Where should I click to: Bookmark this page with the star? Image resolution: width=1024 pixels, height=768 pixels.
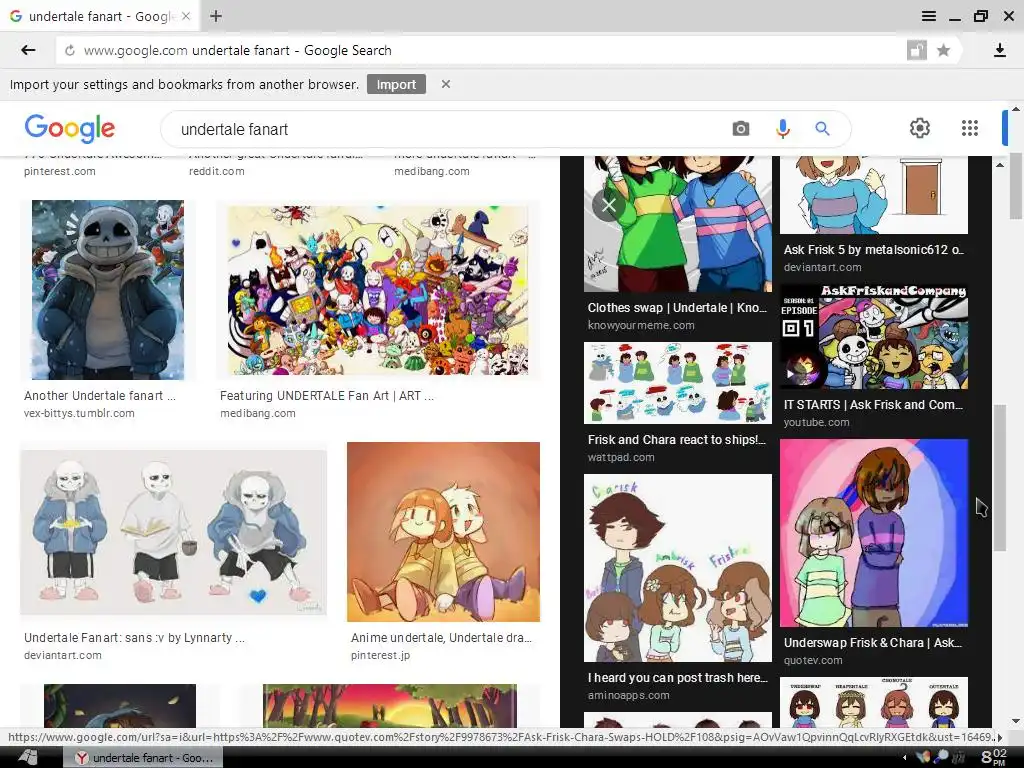(943, 50)
